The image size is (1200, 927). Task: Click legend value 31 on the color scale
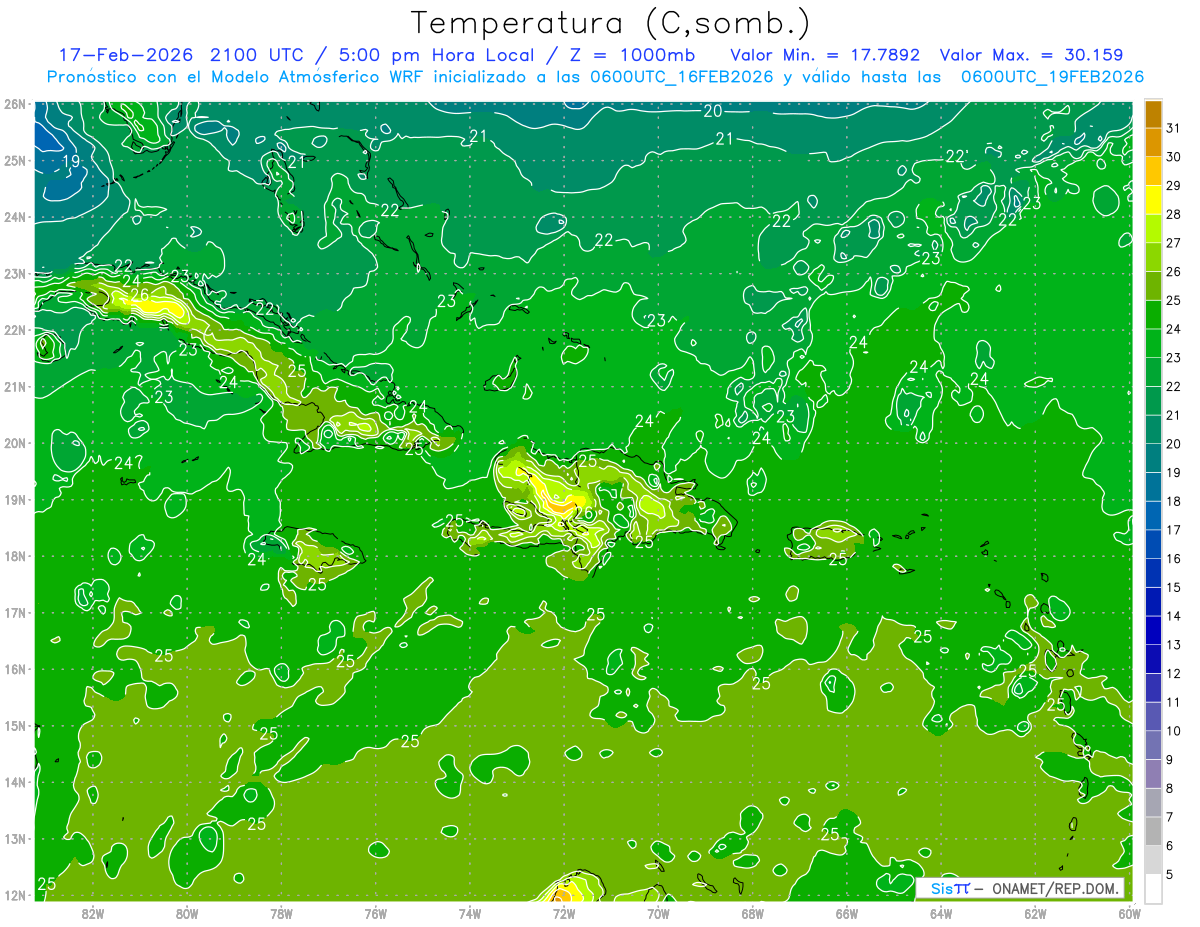1174,128
